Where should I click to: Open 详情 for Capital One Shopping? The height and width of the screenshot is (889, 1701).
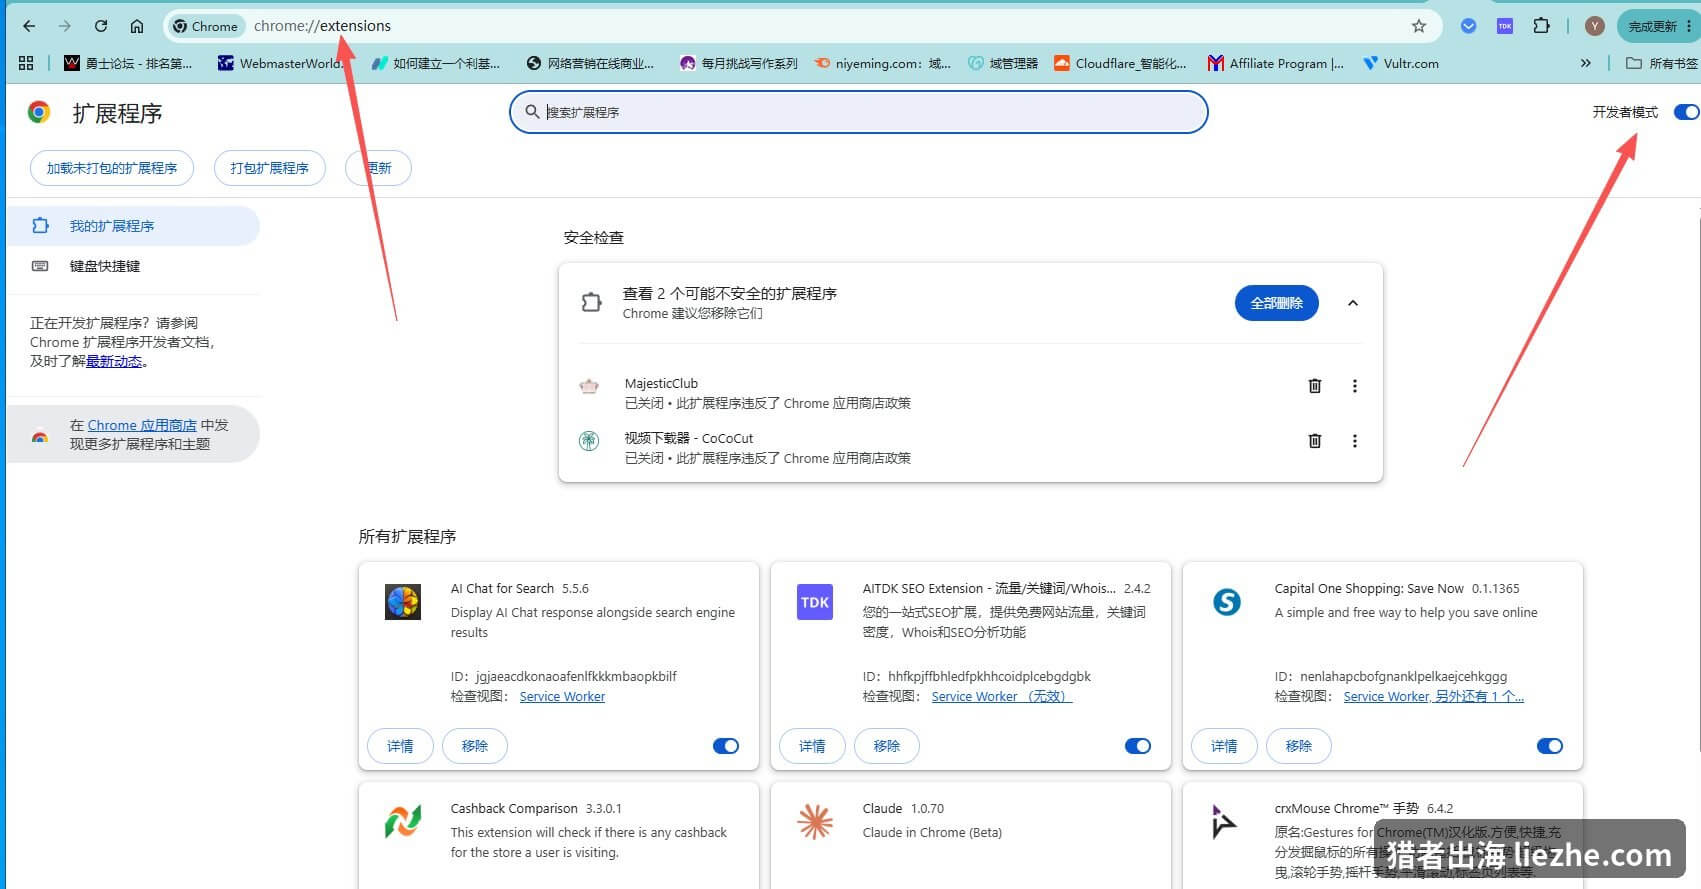coord(1224,746)
